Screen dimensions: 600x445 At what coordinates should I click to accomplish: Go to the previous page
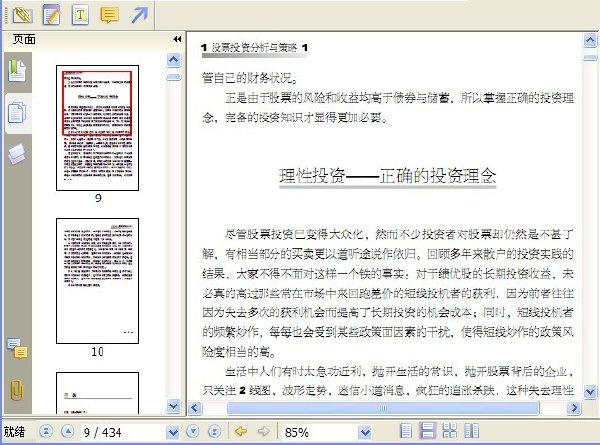coord(68,432)
